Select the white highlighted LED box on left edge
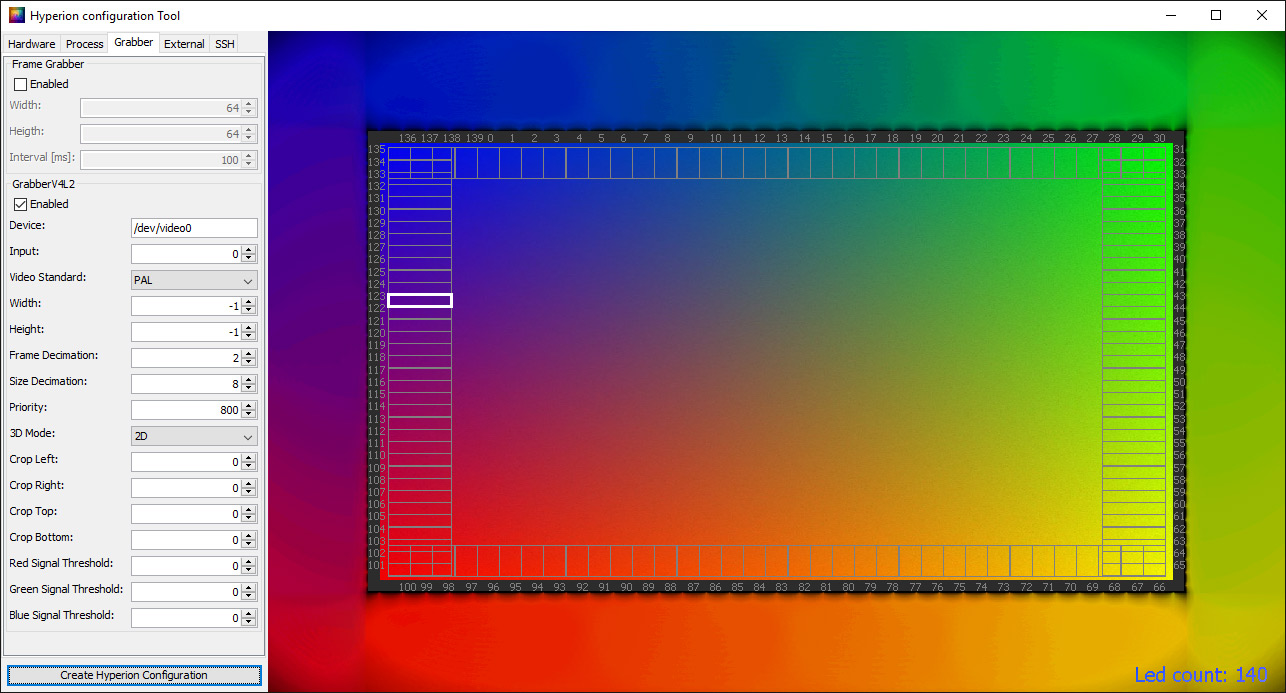1286x693 pixels. (420, 300)
